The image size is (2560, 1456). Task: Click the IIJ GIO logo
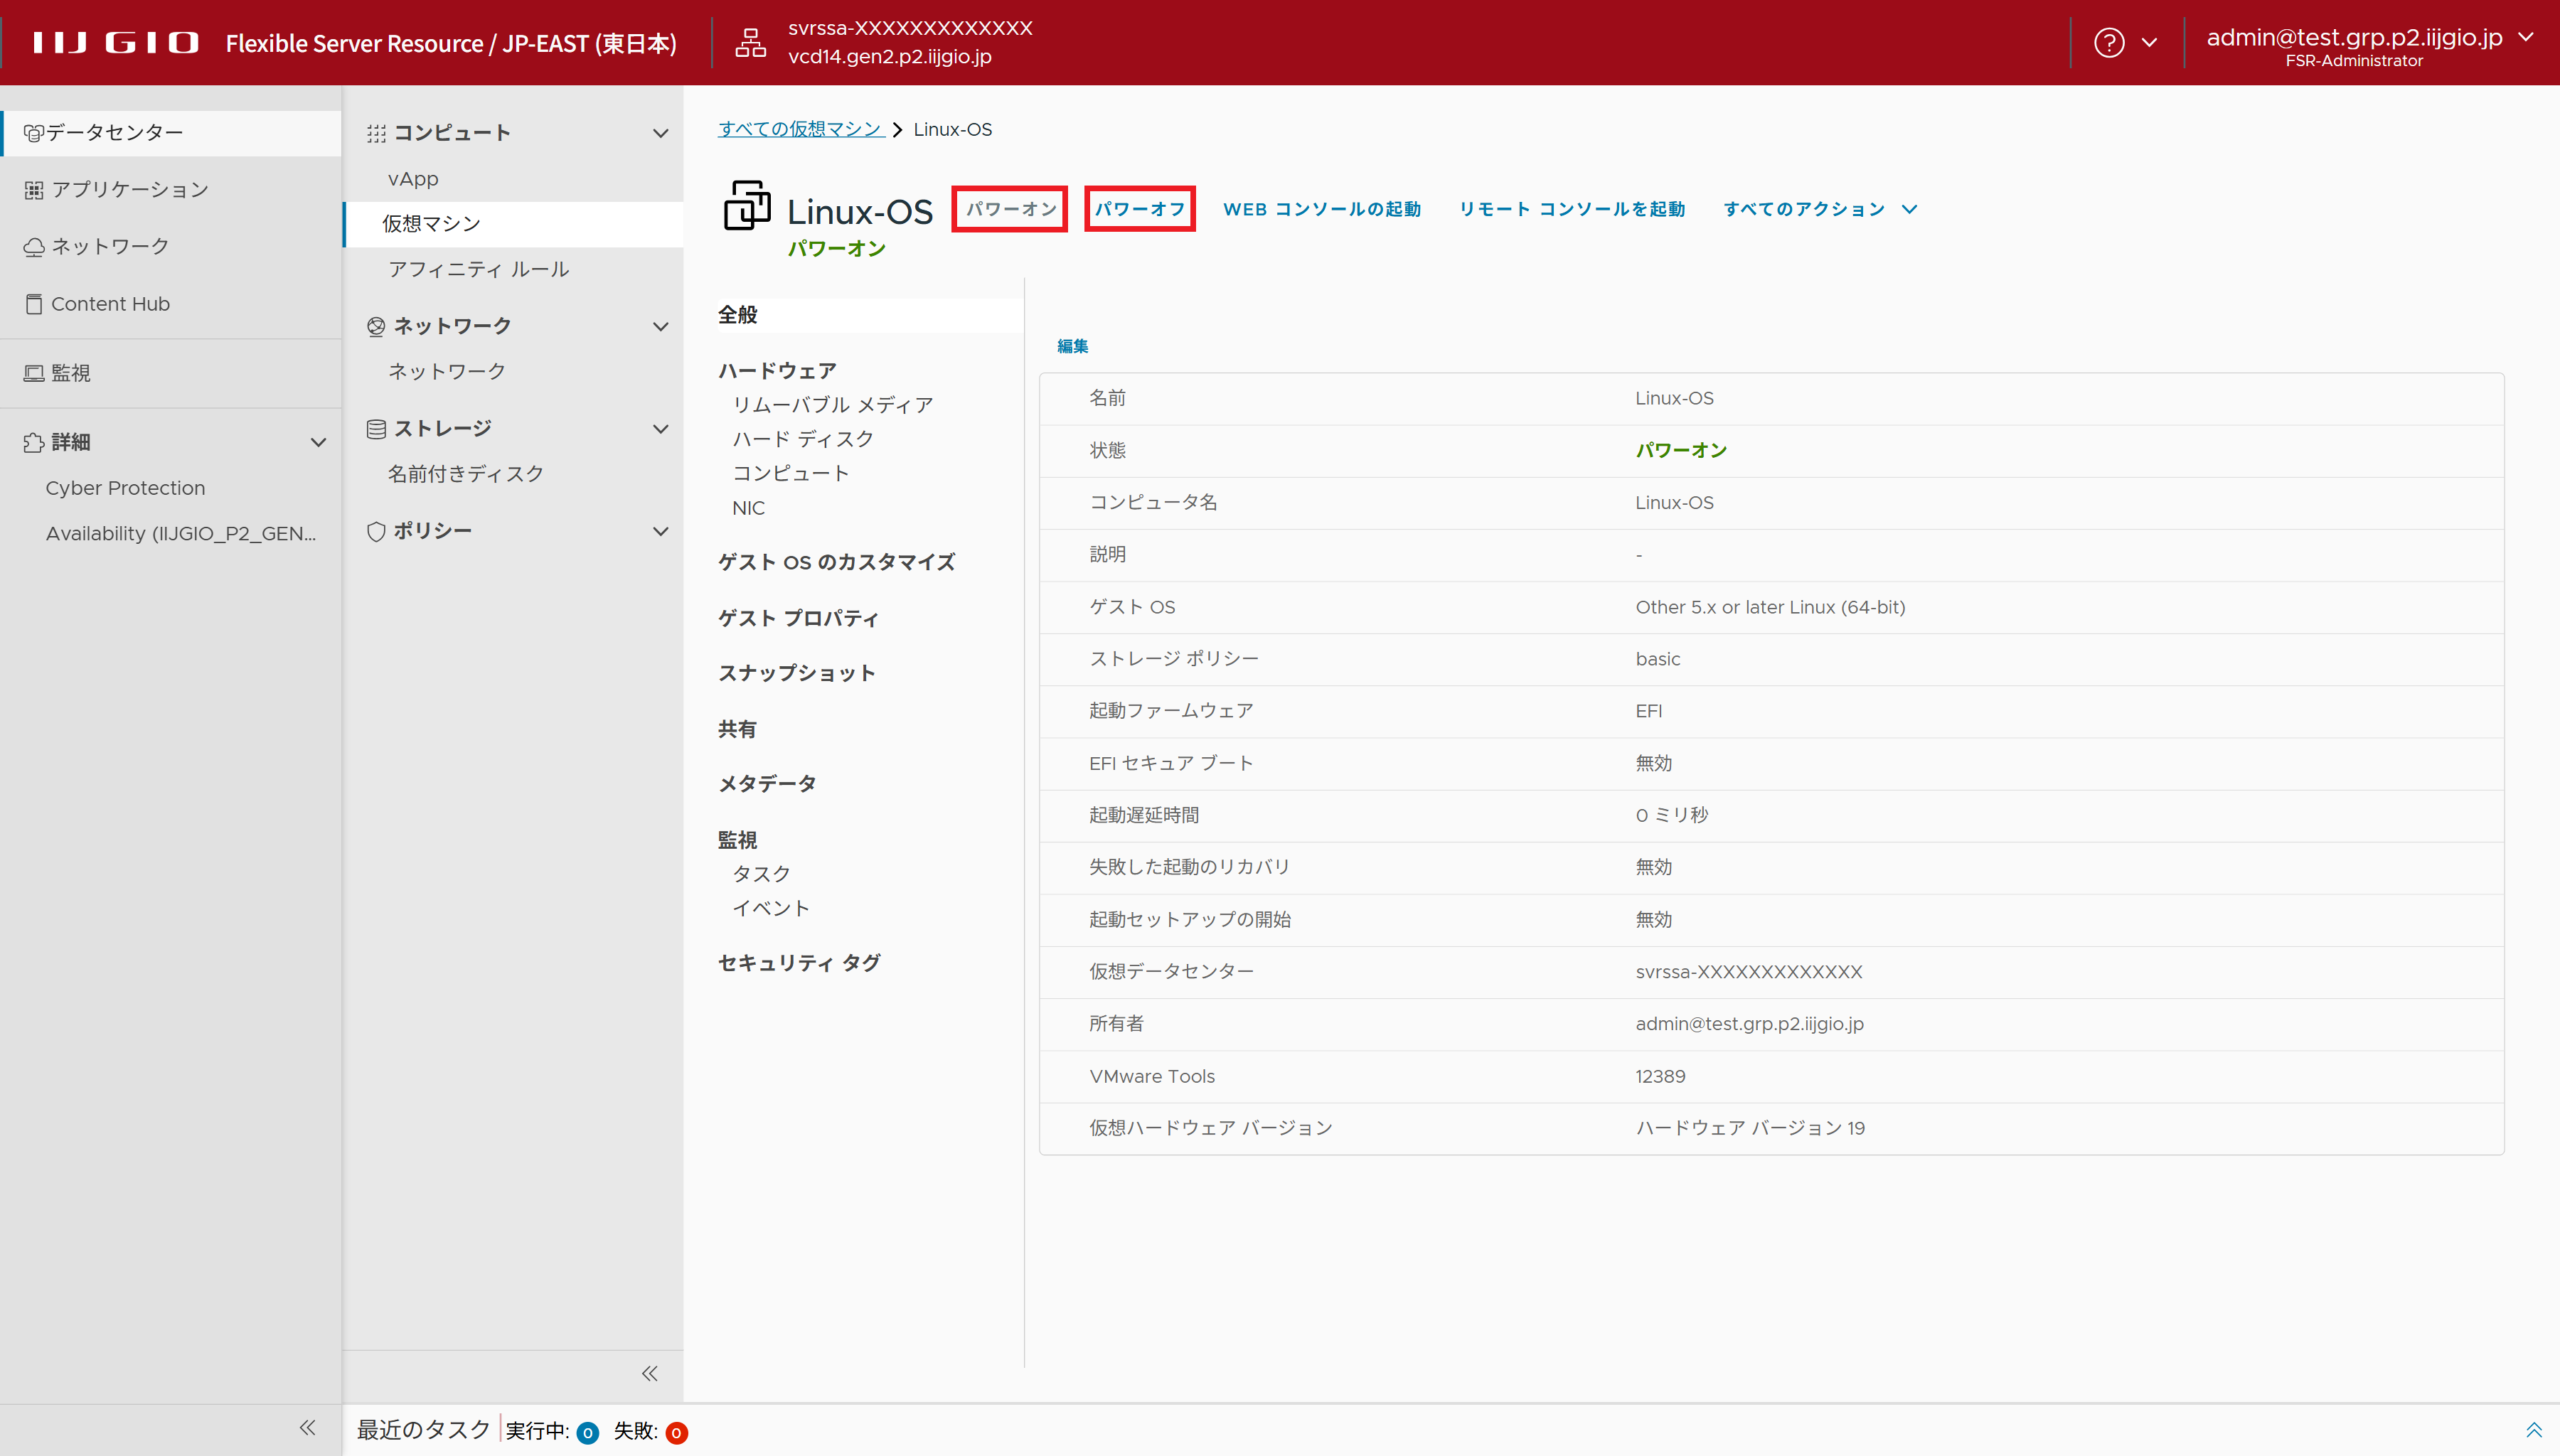pos(115,43)
